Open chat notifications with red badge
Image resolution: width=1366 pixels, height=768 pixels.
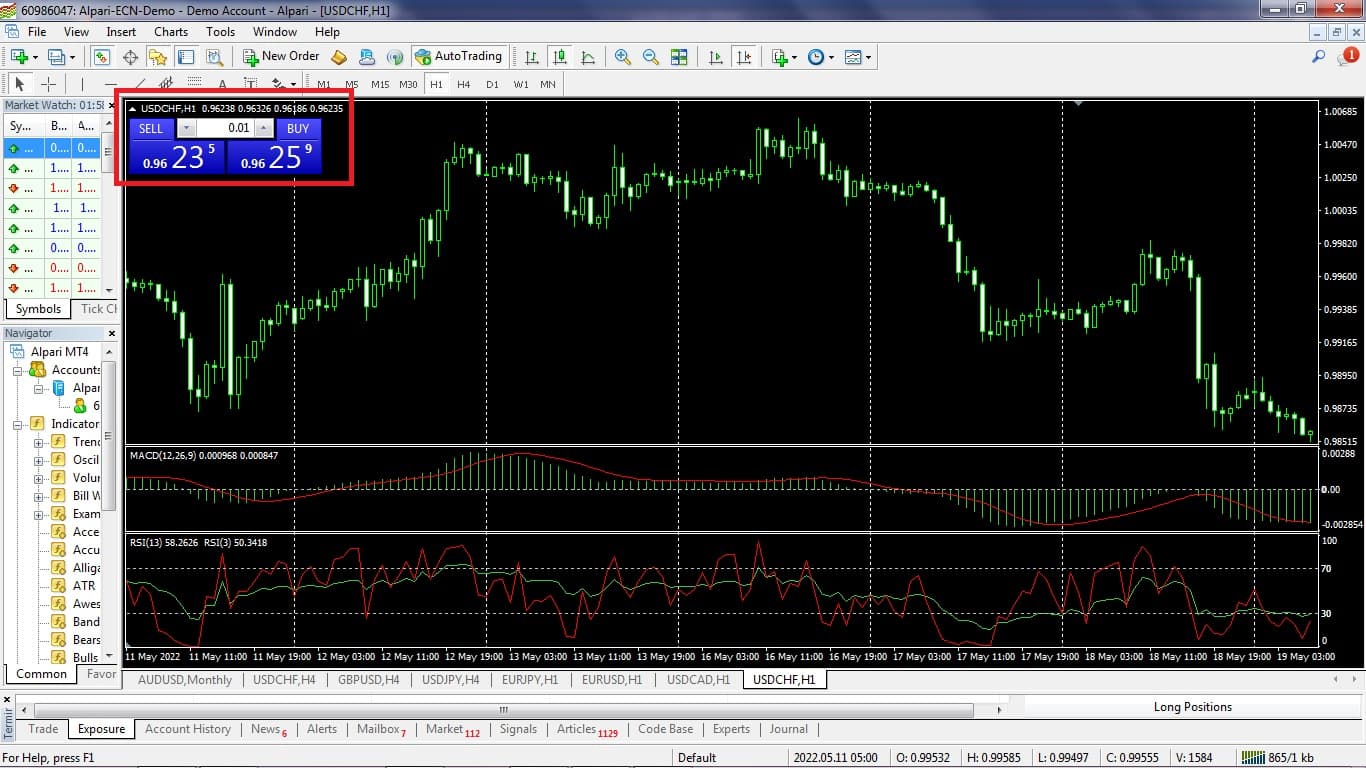(1346, 57)
